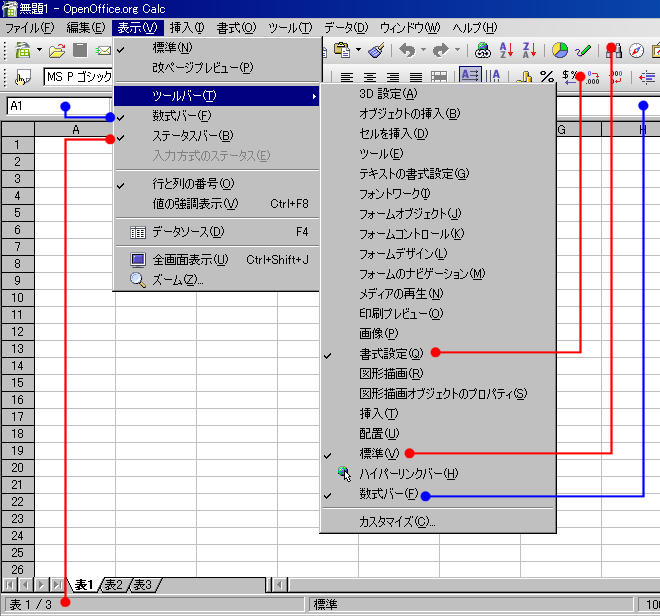Screen dimensions: 660x616
Task: Click Sort Ascending A-Z icon
Action: coord(506,51)
